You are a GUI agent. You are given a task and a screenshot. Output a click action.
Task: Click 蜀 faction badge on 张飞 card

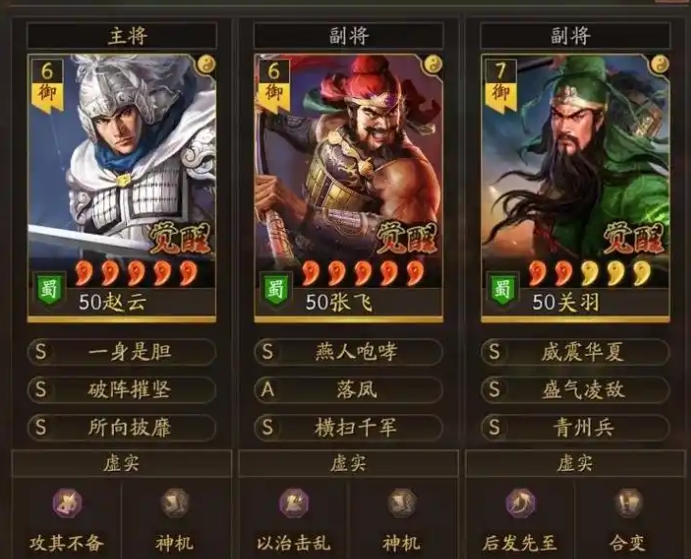point(275,290)
